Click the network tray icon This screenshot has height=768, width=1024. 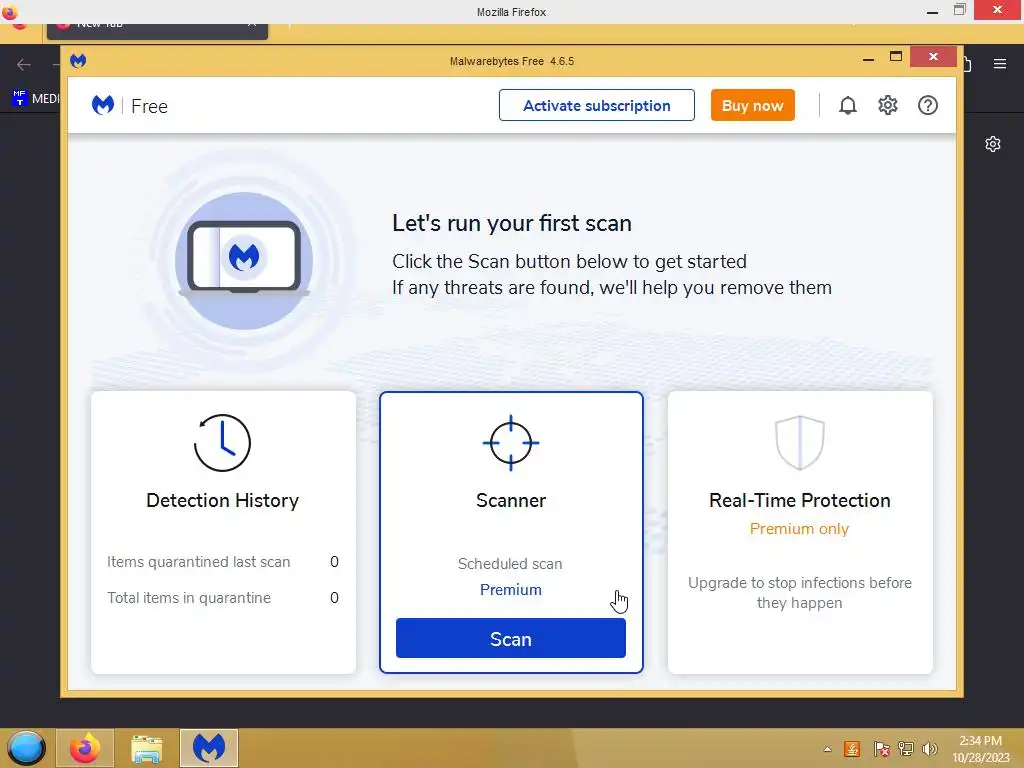[x=906, y=748]
